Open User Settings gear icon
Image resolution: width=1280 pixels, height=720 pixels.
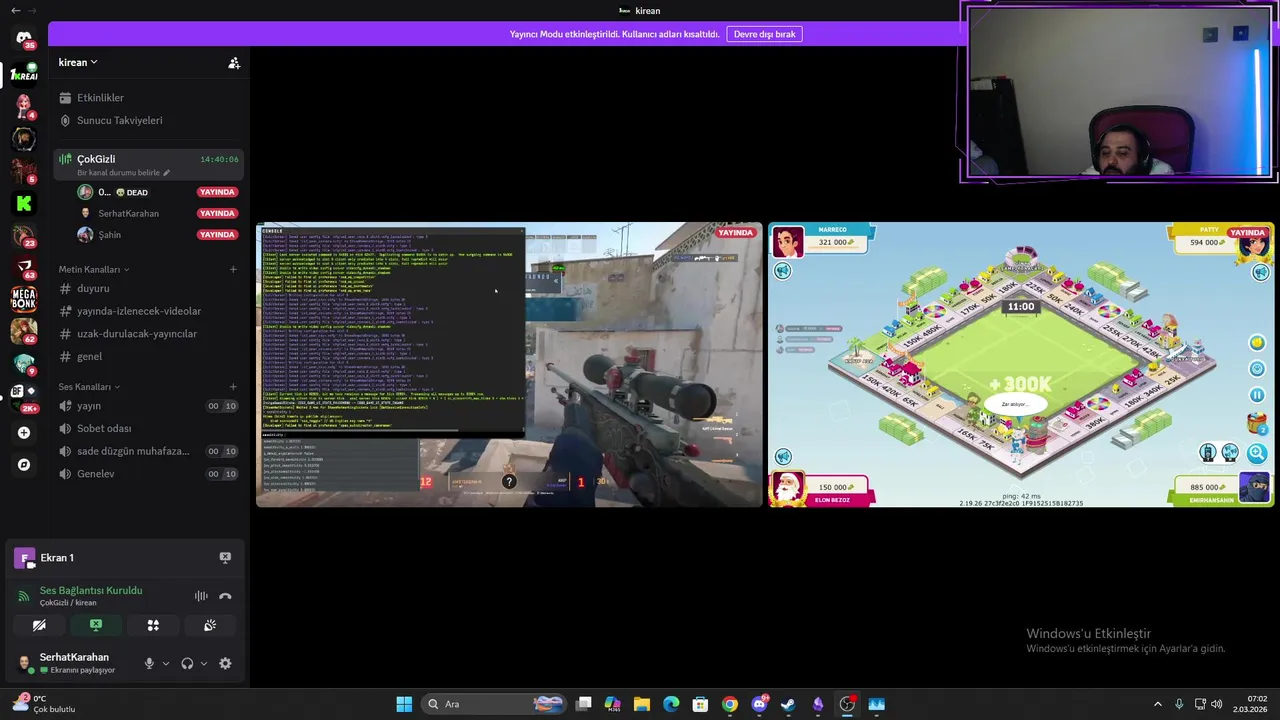click(225, 663)
